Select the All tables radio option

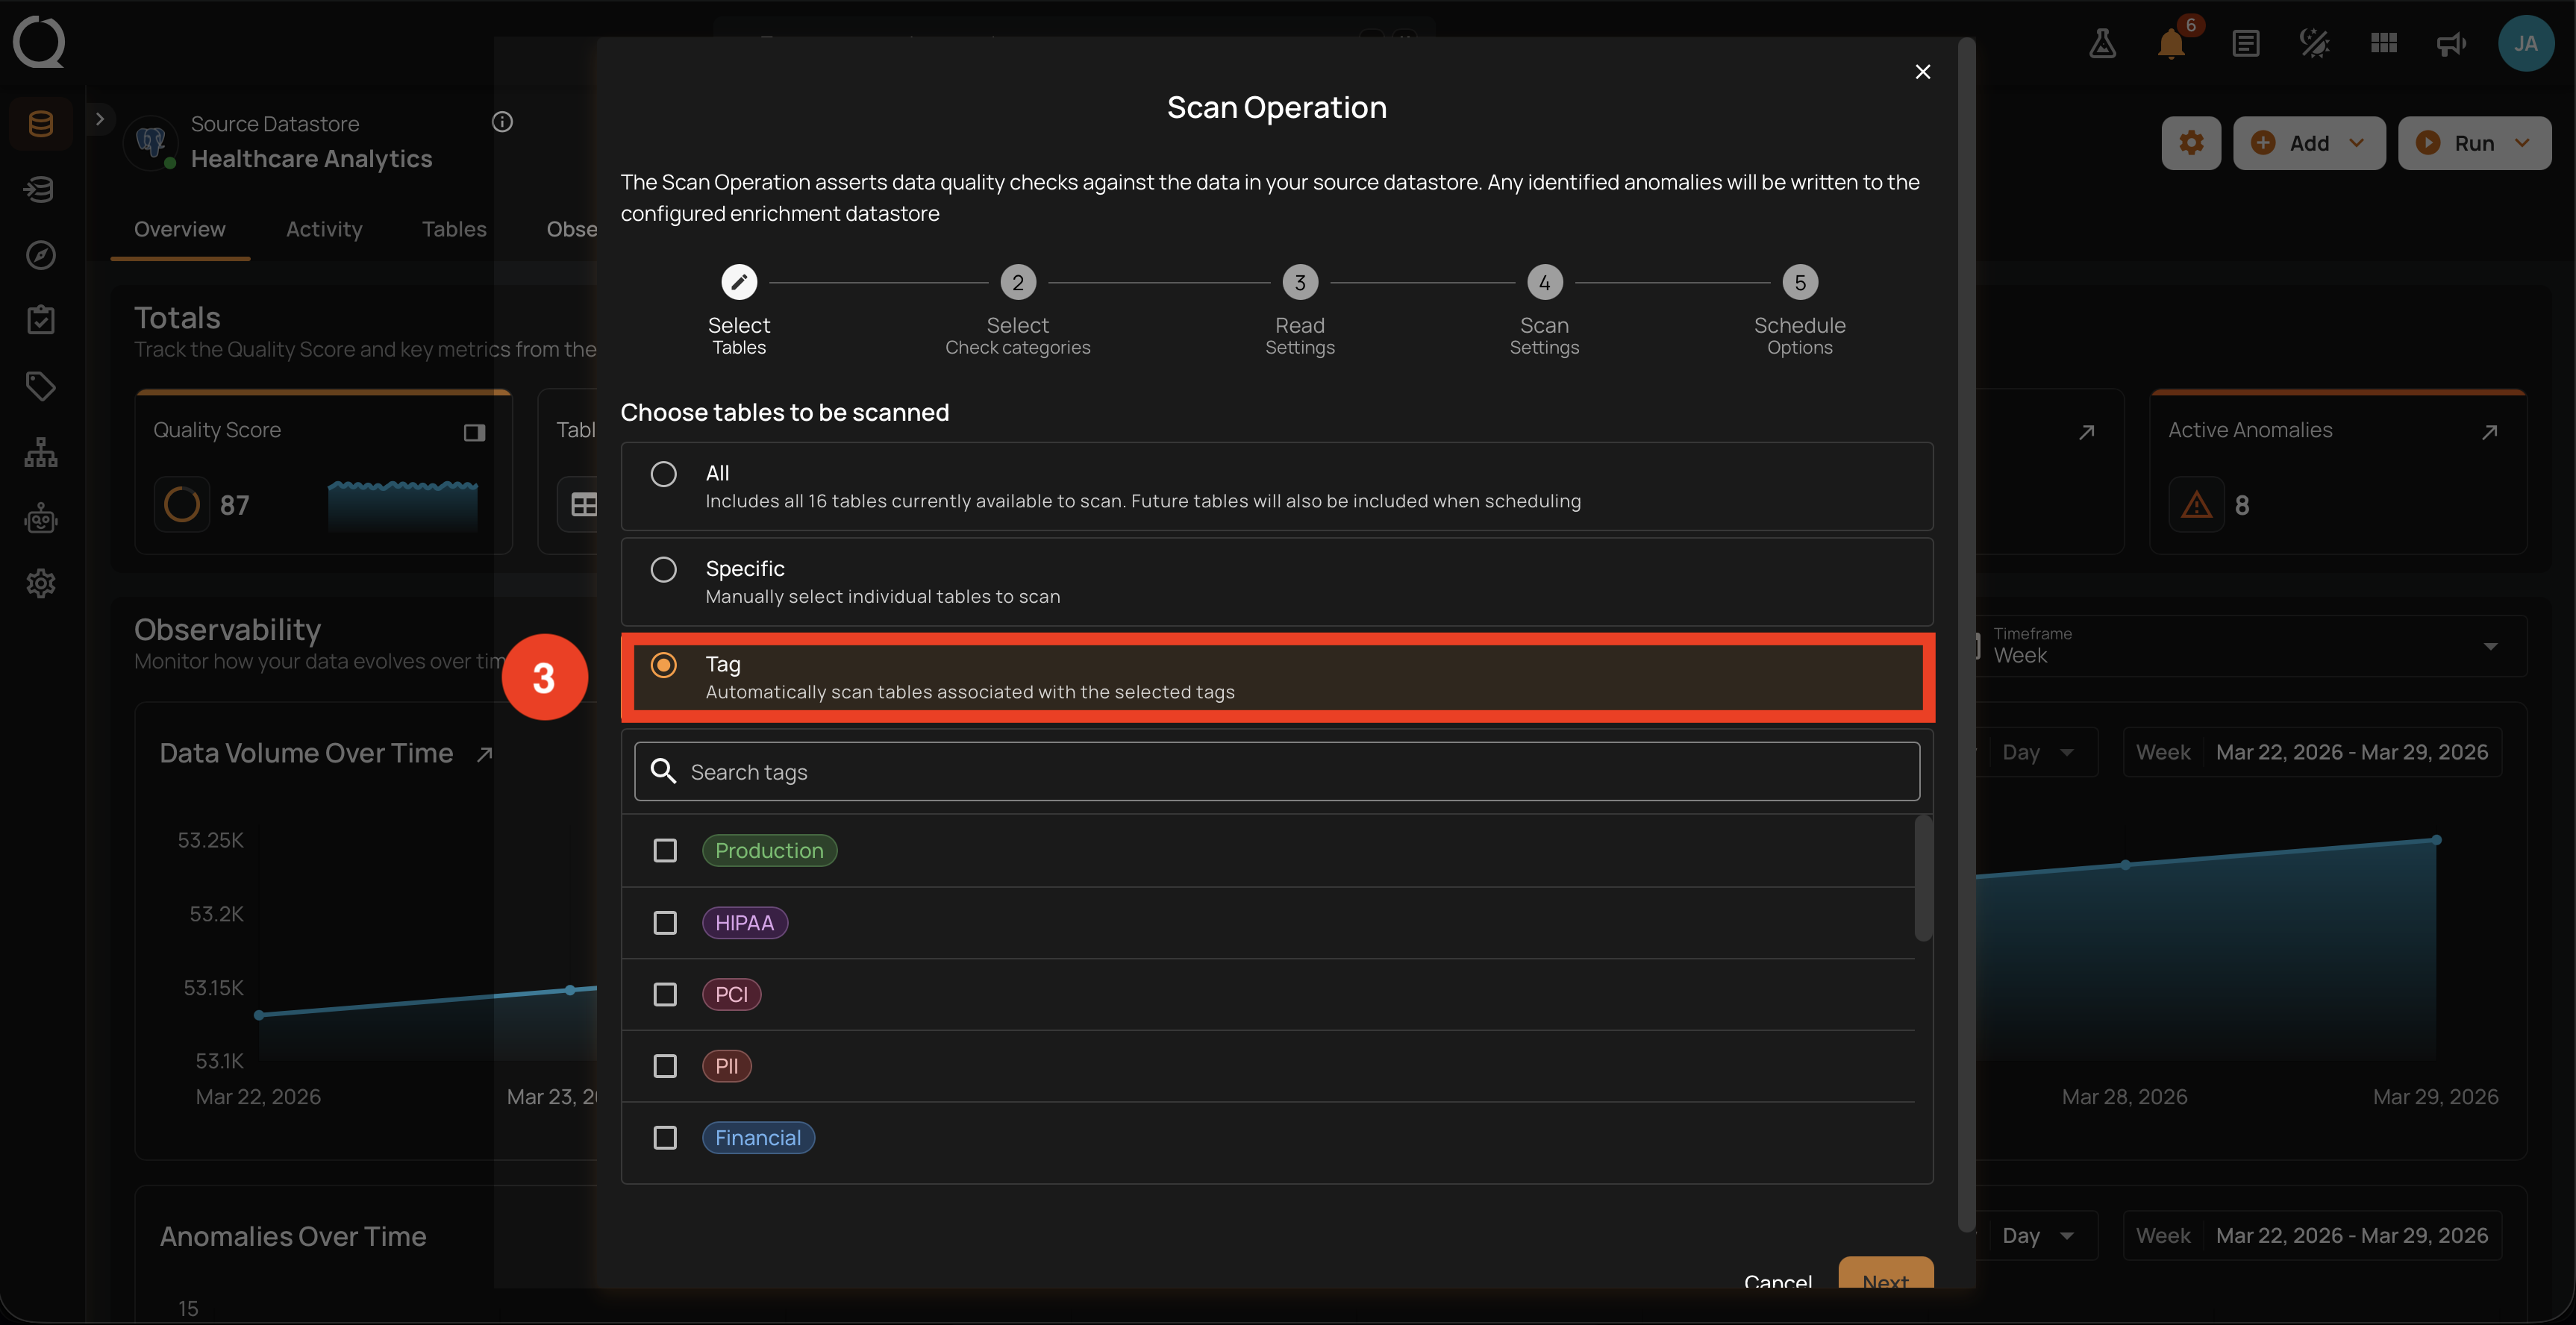[x=663, y=474]
